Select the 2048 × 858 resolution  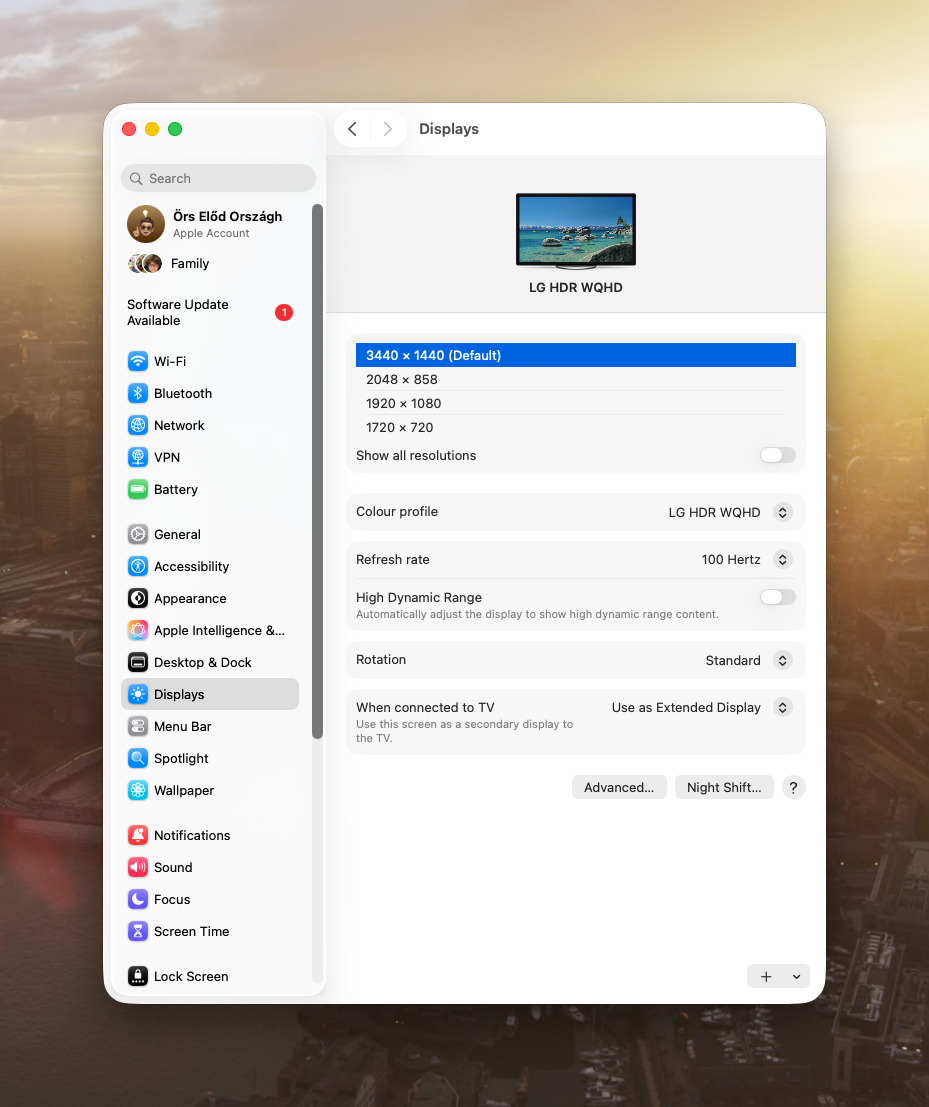pos(575,379)
